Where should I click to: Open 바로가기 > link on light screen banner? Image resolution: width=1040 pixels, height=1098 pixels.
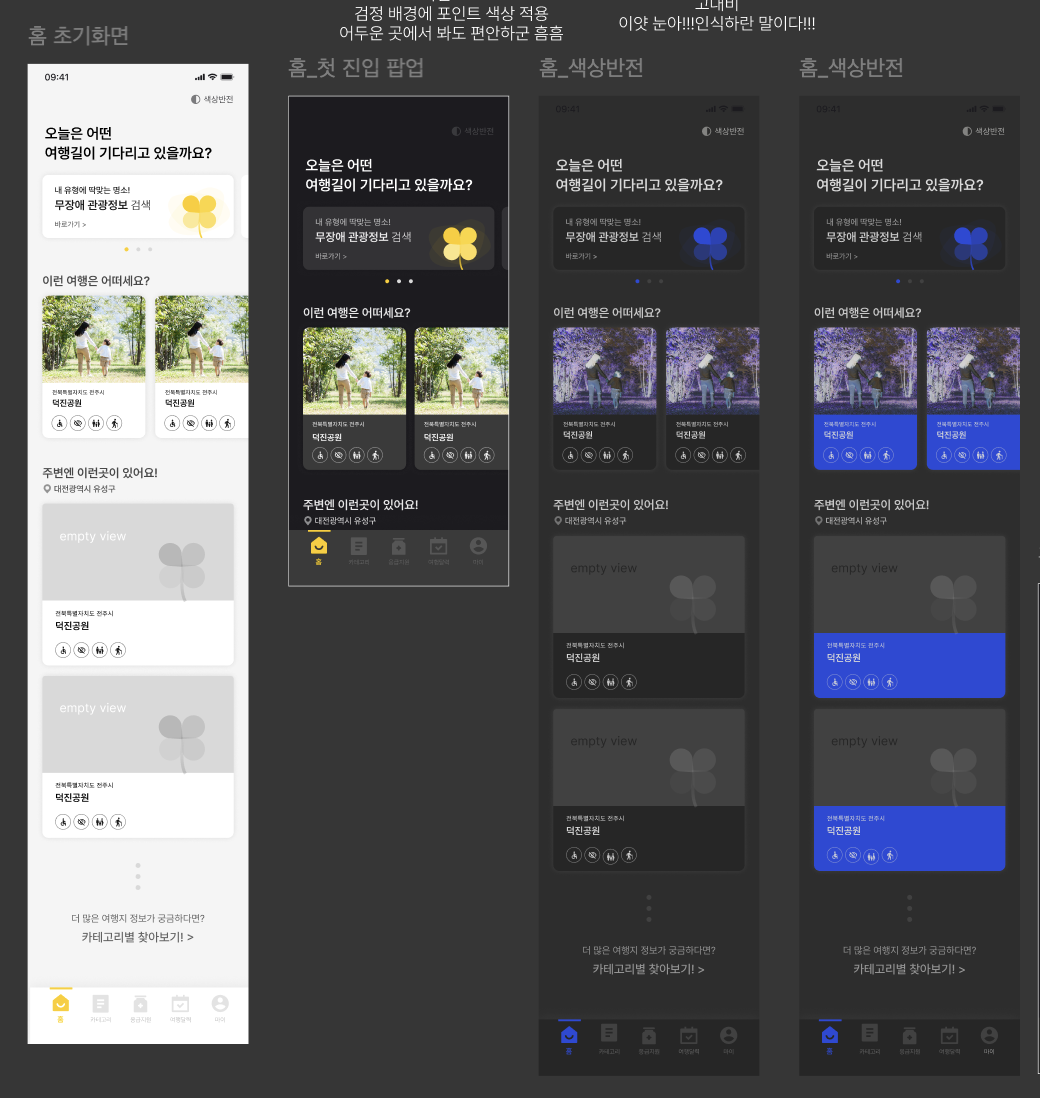(x=70, y=224)
